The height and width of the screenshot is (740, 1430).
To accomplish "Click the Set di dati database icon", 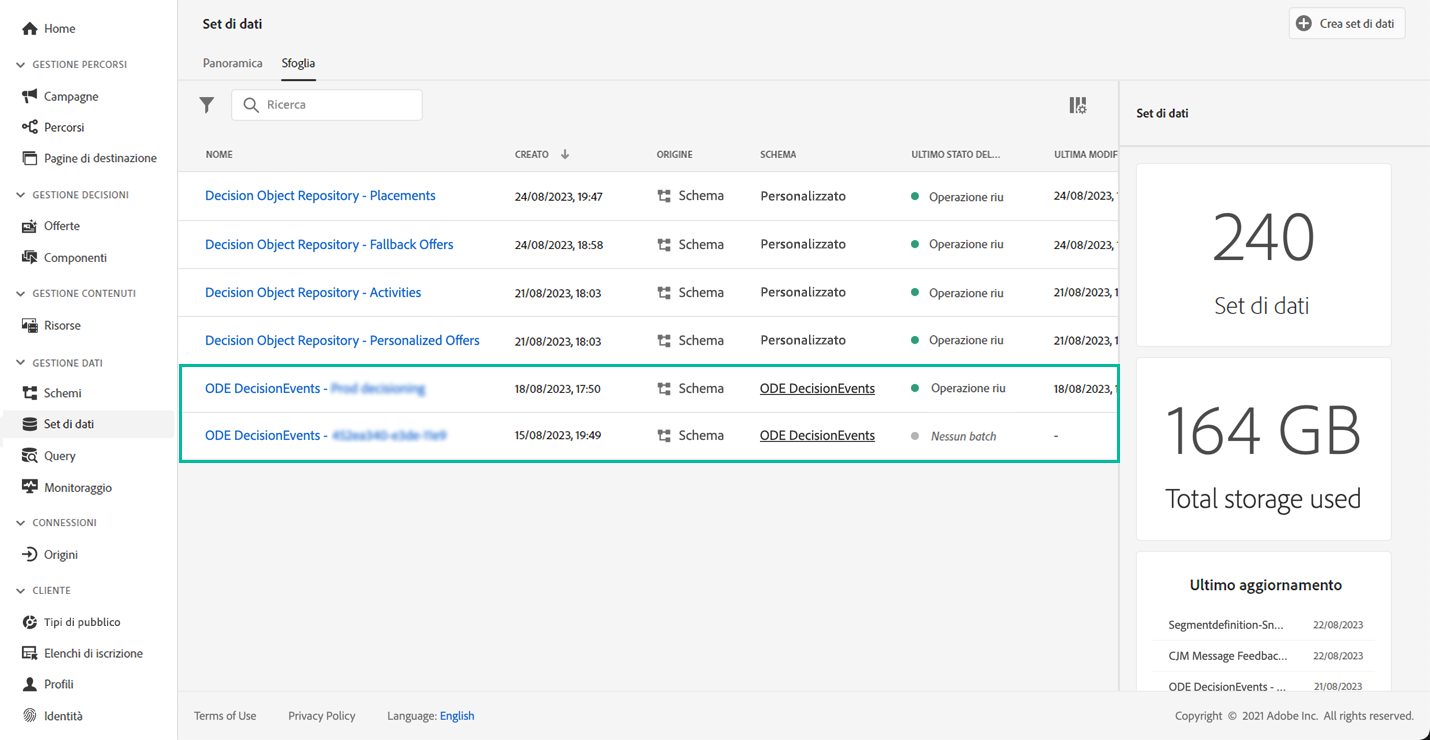I will tap(30, 424).
